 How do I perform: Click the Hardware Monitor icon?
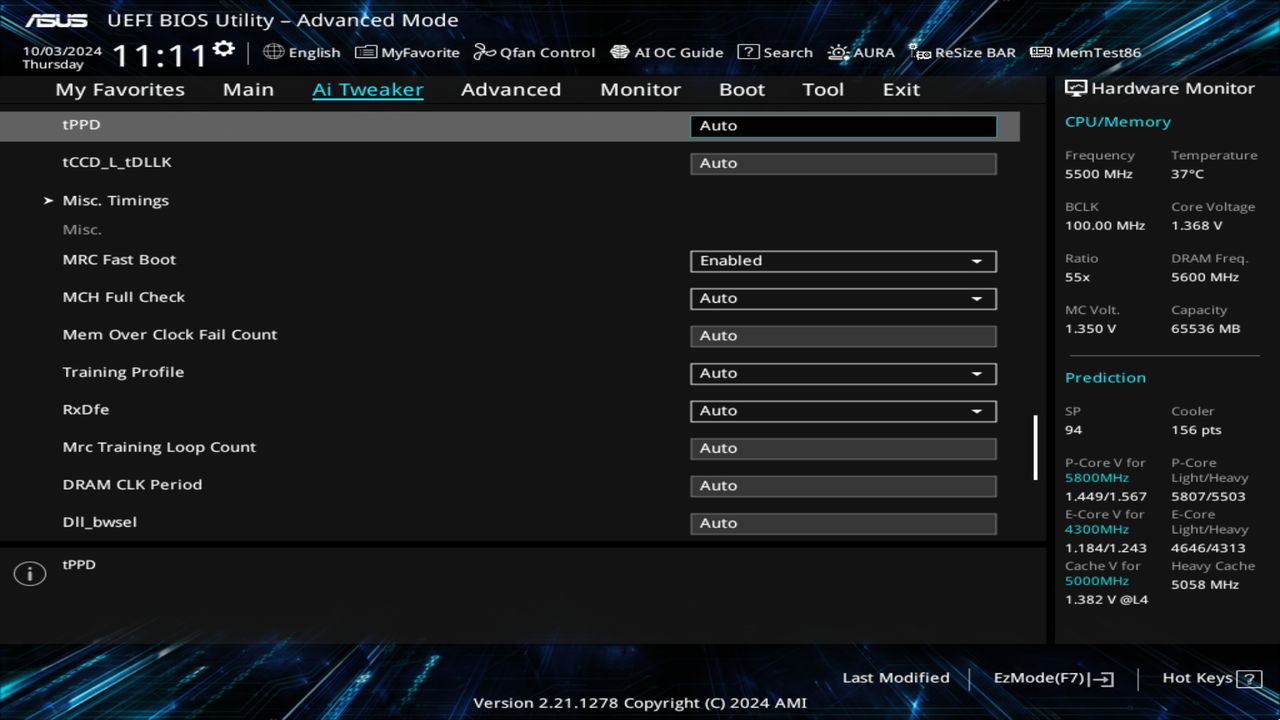click(1076, 88)
